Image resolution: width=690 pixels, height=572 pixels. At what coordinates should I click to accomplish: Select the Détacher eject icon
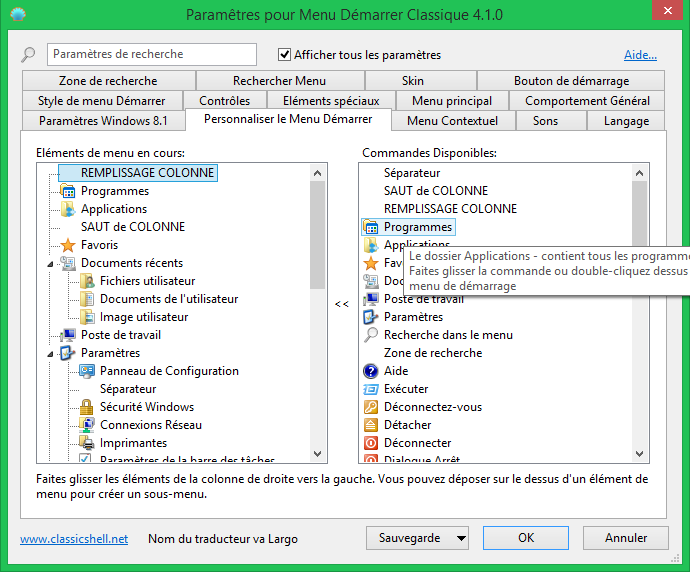coord(371,425)
